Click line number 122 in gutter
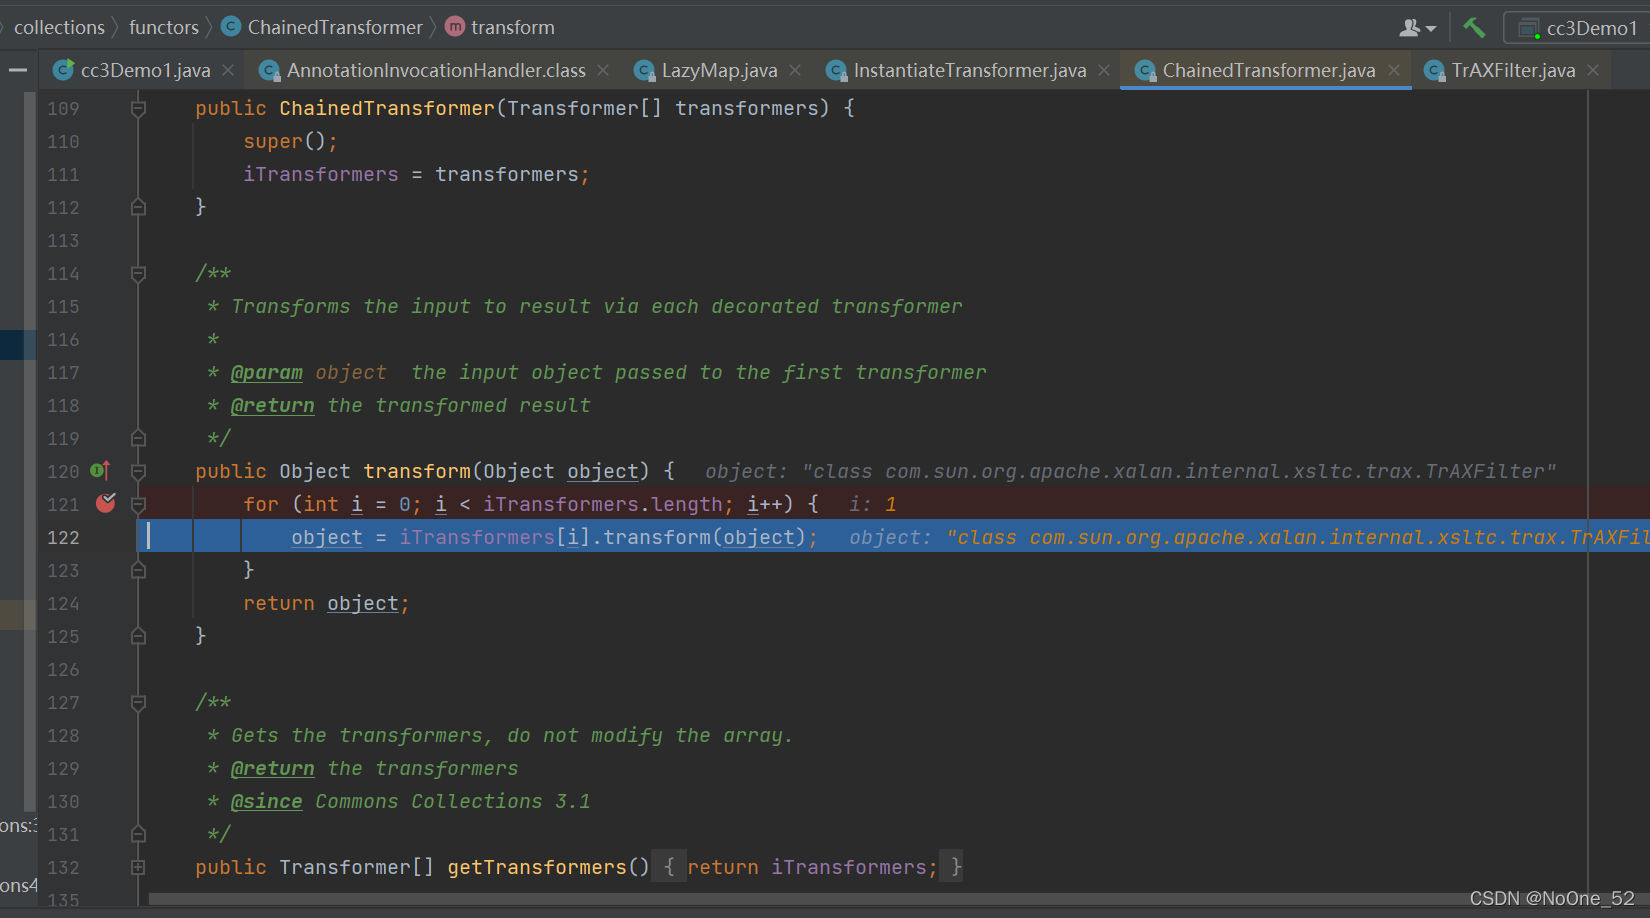Screen dimensions: 1650x918 tap(63, 537)
